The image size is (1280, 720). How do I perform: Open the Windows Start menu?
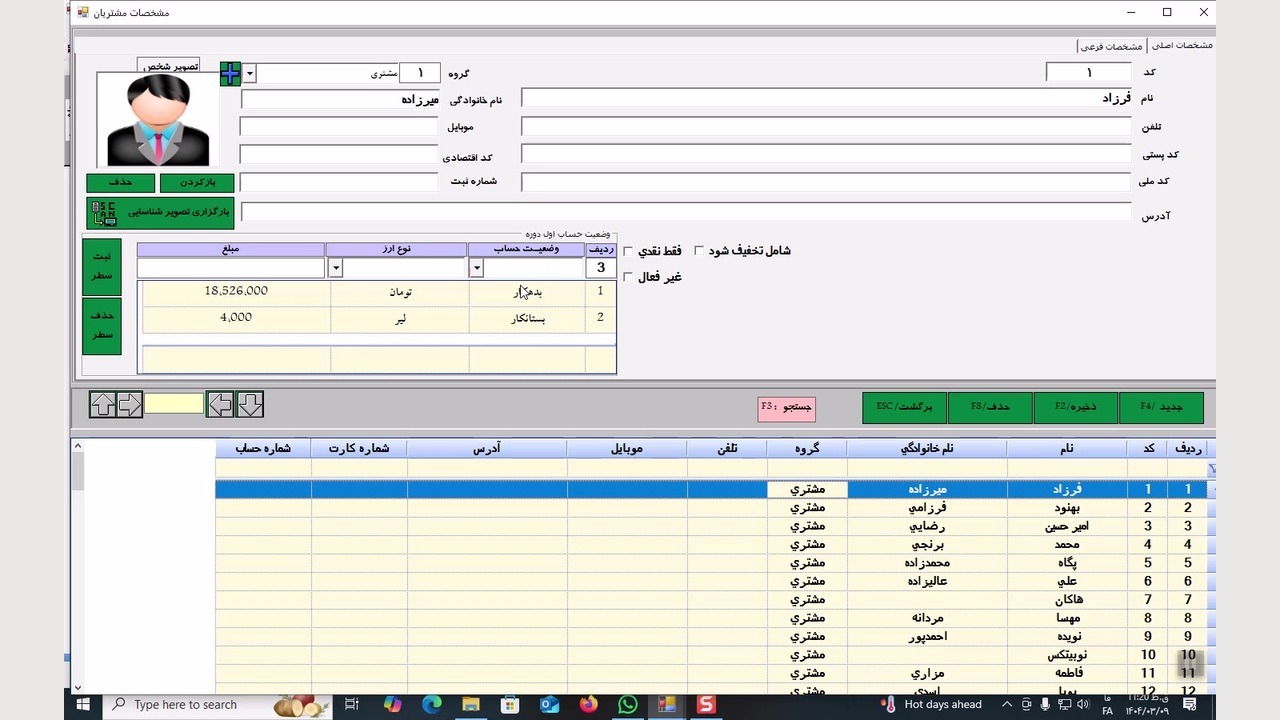point(84,705)
